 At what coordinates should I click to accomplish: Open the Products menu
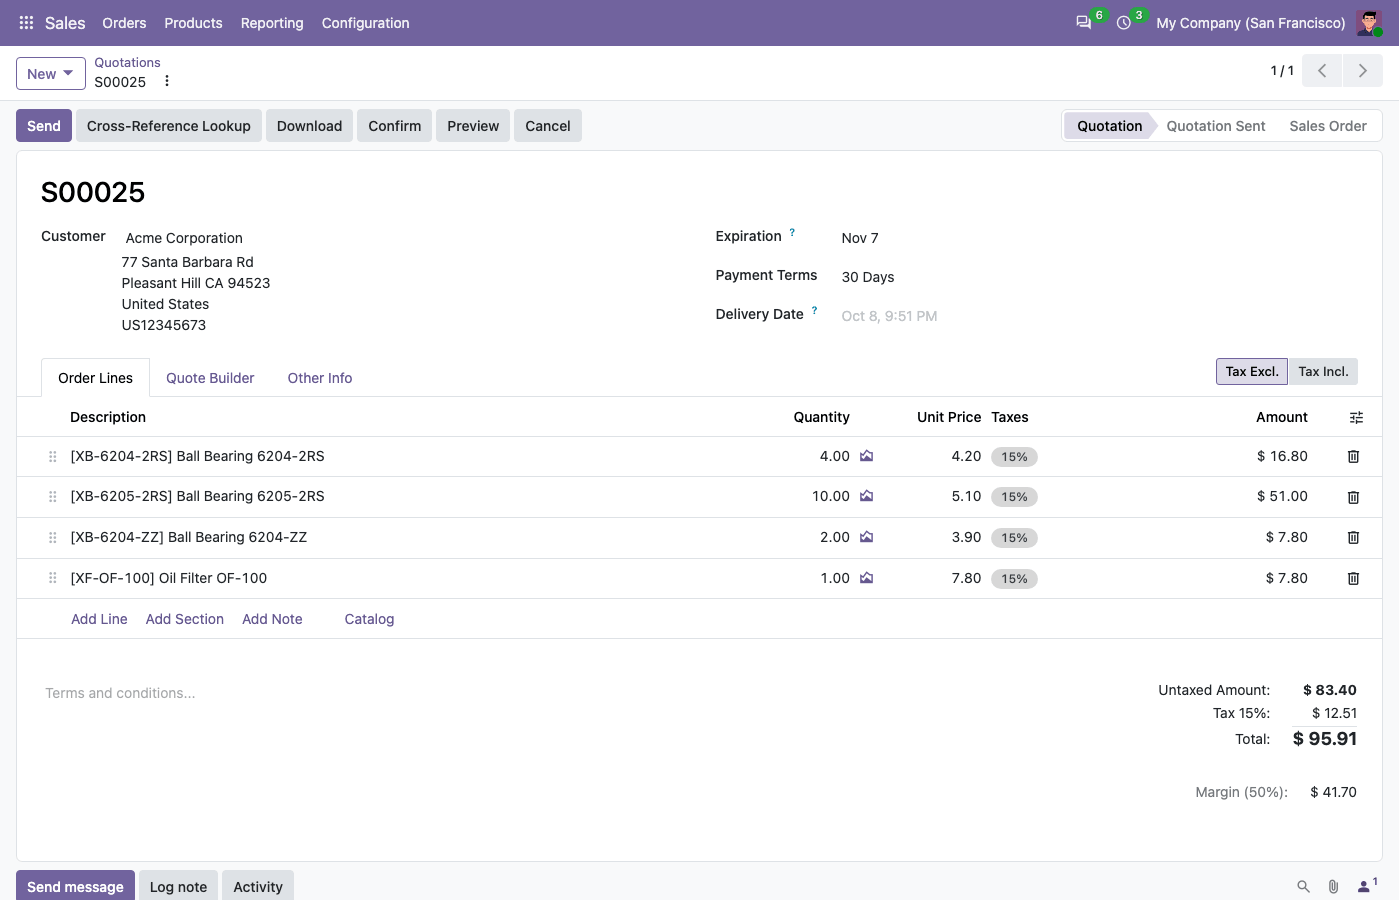[x=193, y=23]
